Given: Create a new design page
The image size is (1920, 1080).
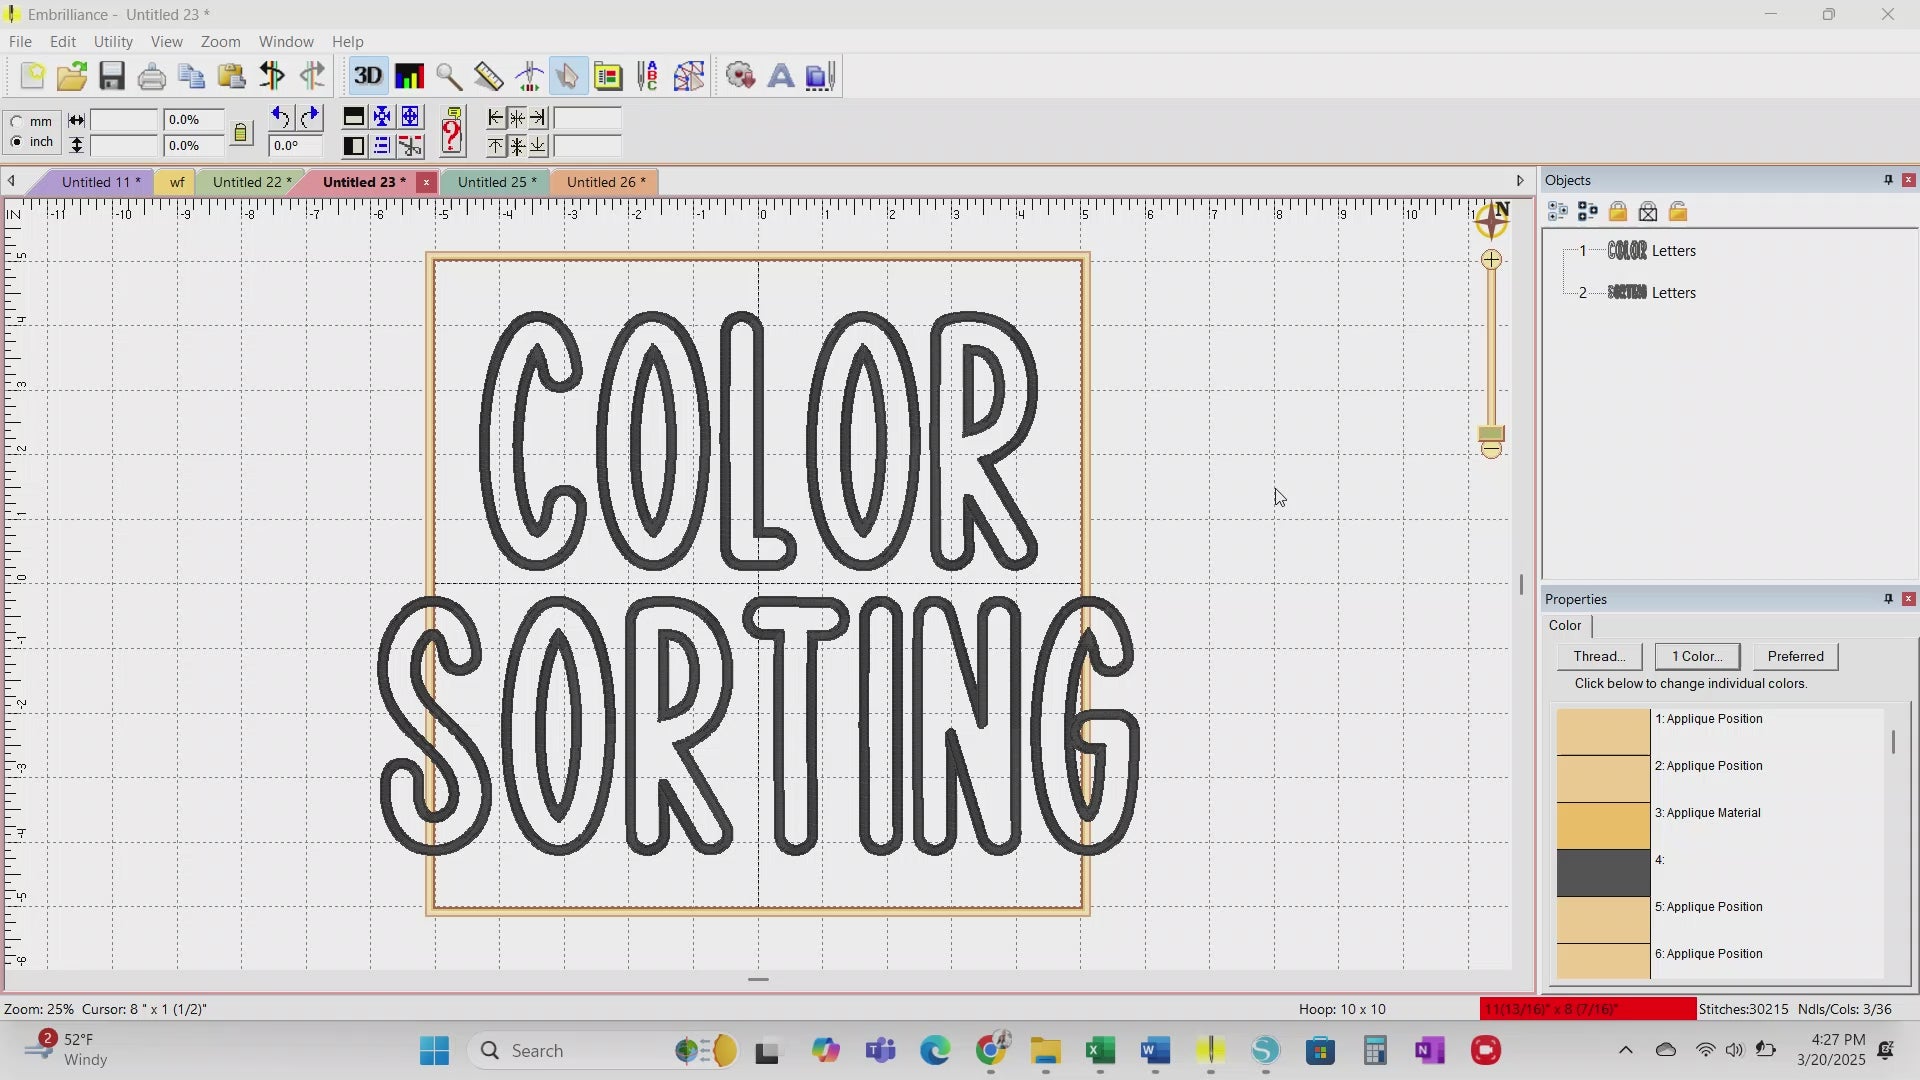Looking at the screenshot, I should (32, 76).
